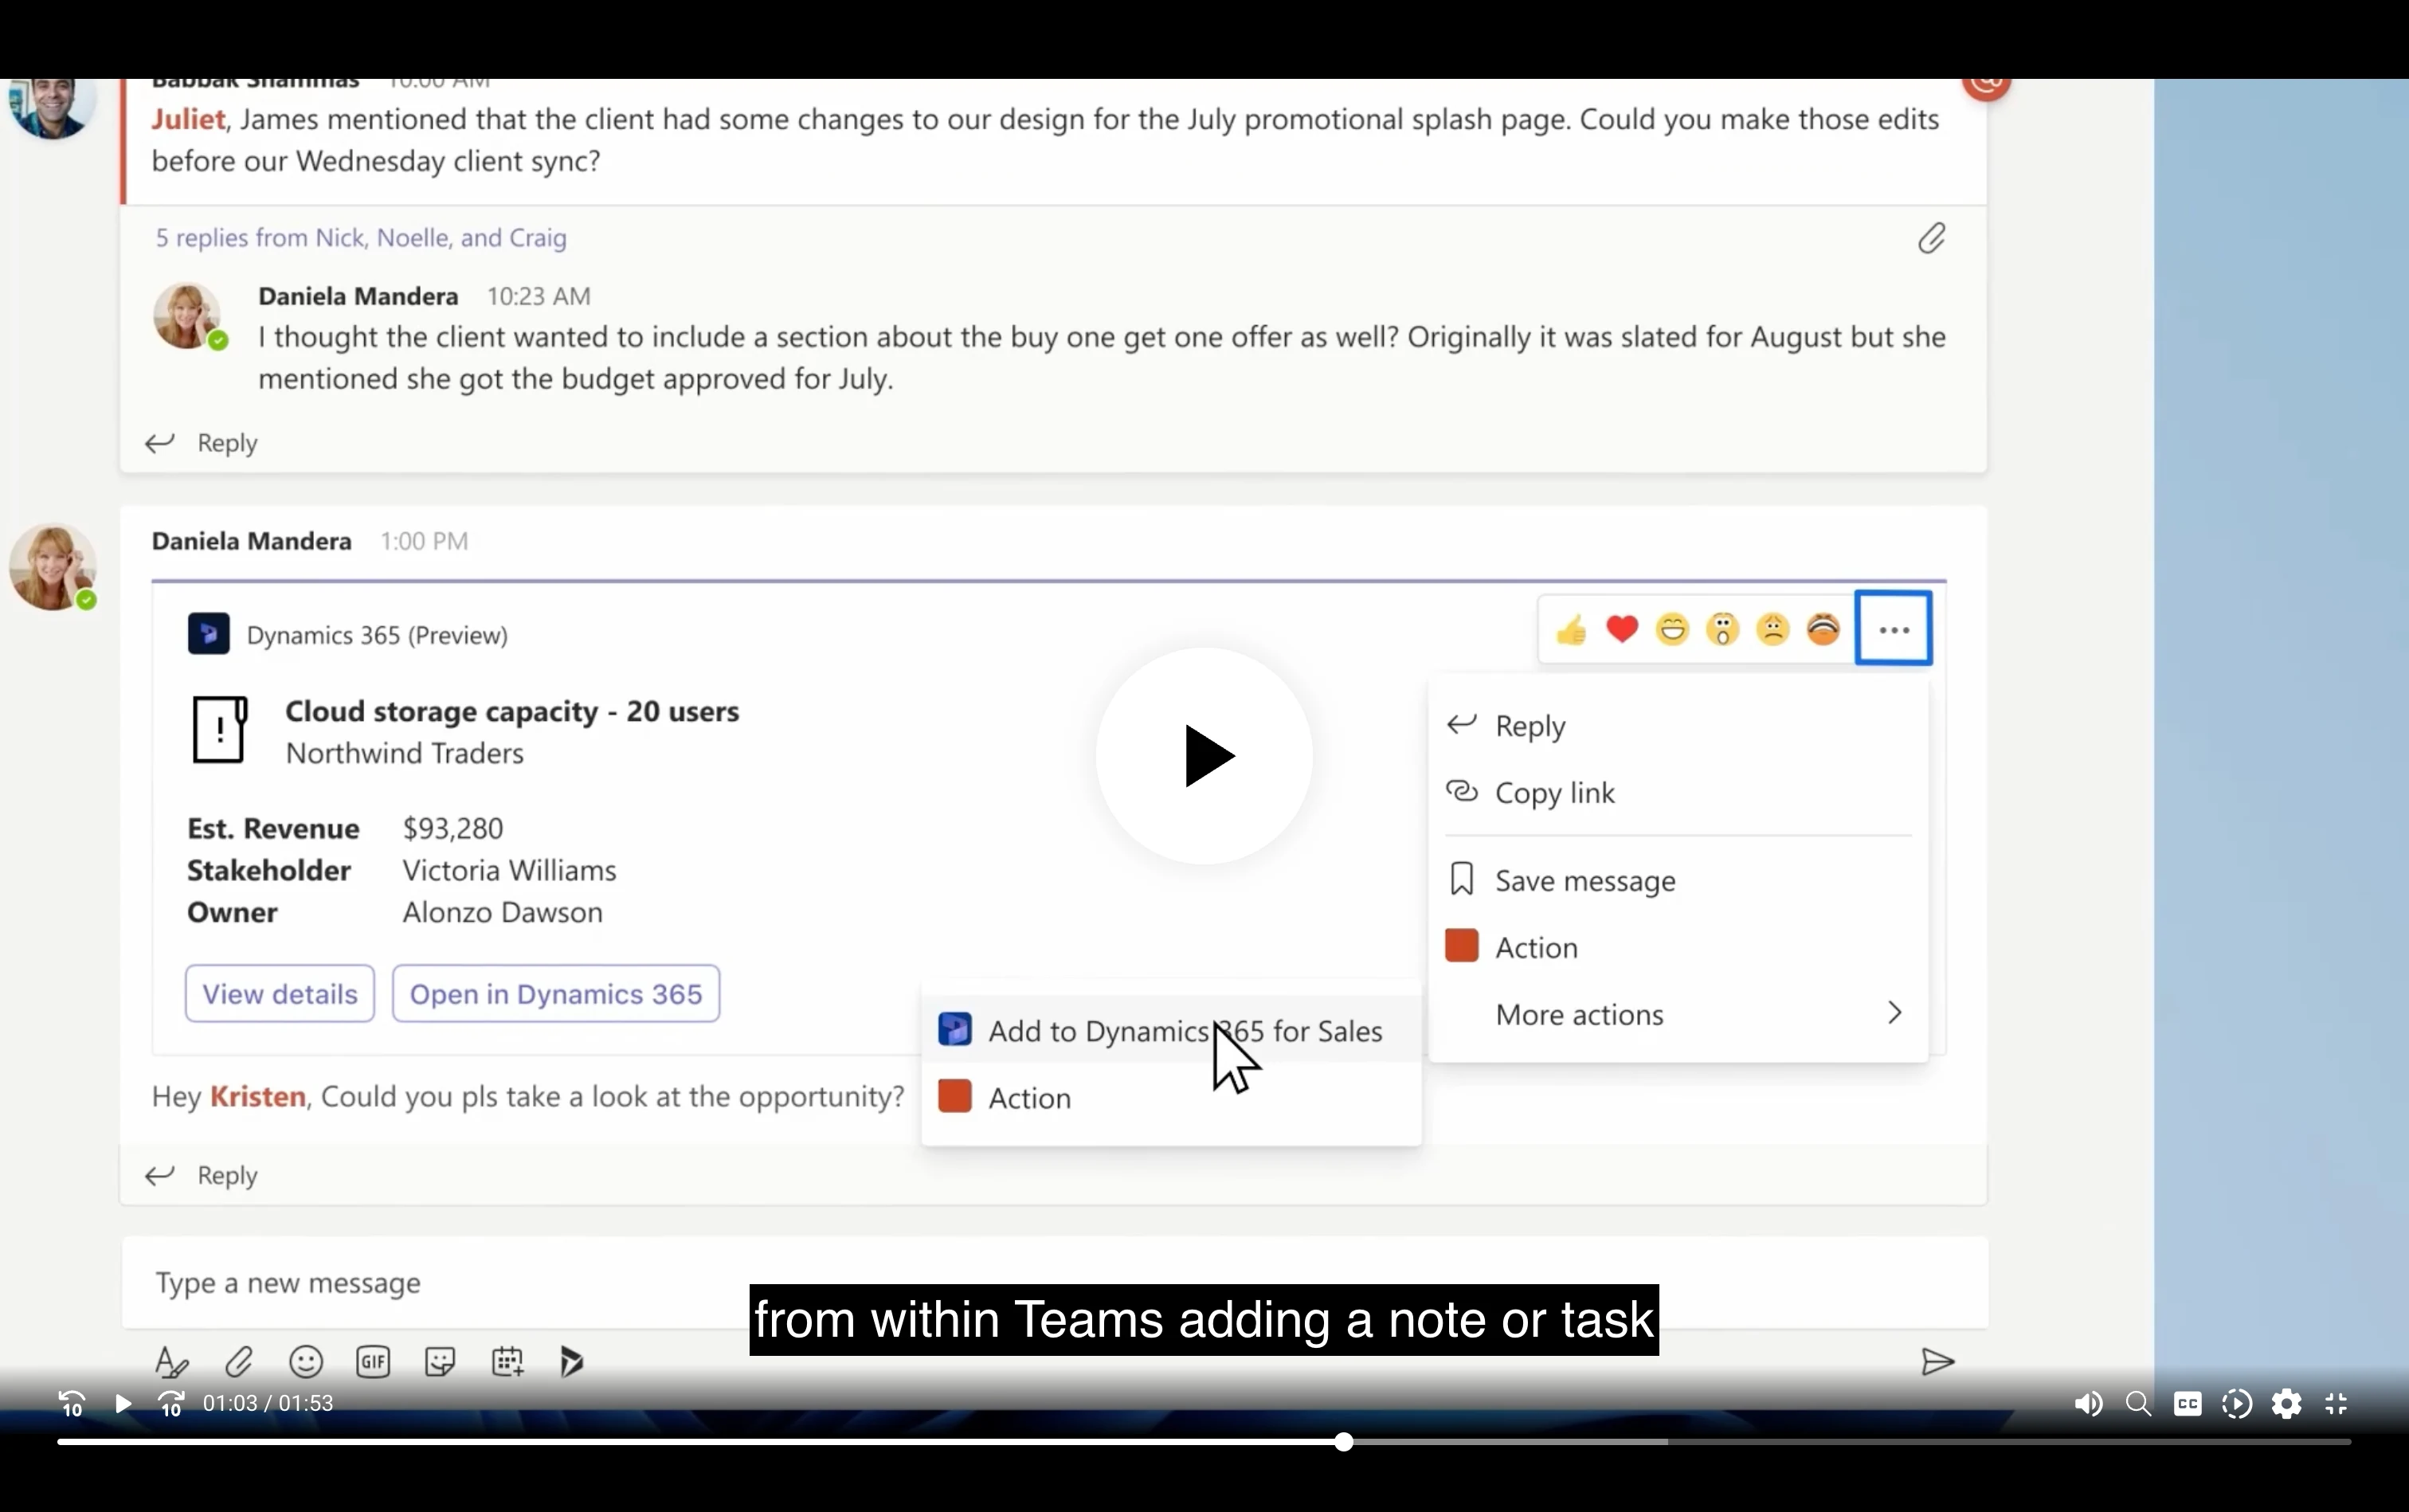Click Reply under the Dynamics 365 card thread

201,1174
